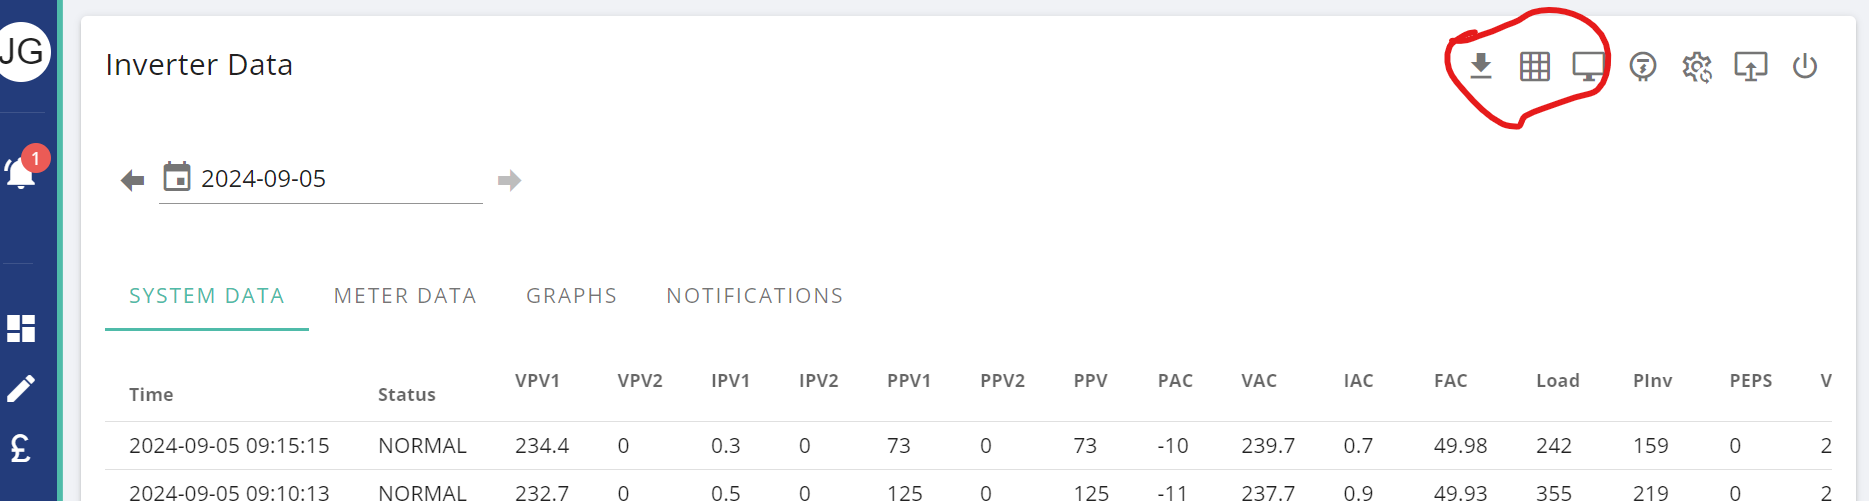Click the JG user avatar

[x=23, y=51]
